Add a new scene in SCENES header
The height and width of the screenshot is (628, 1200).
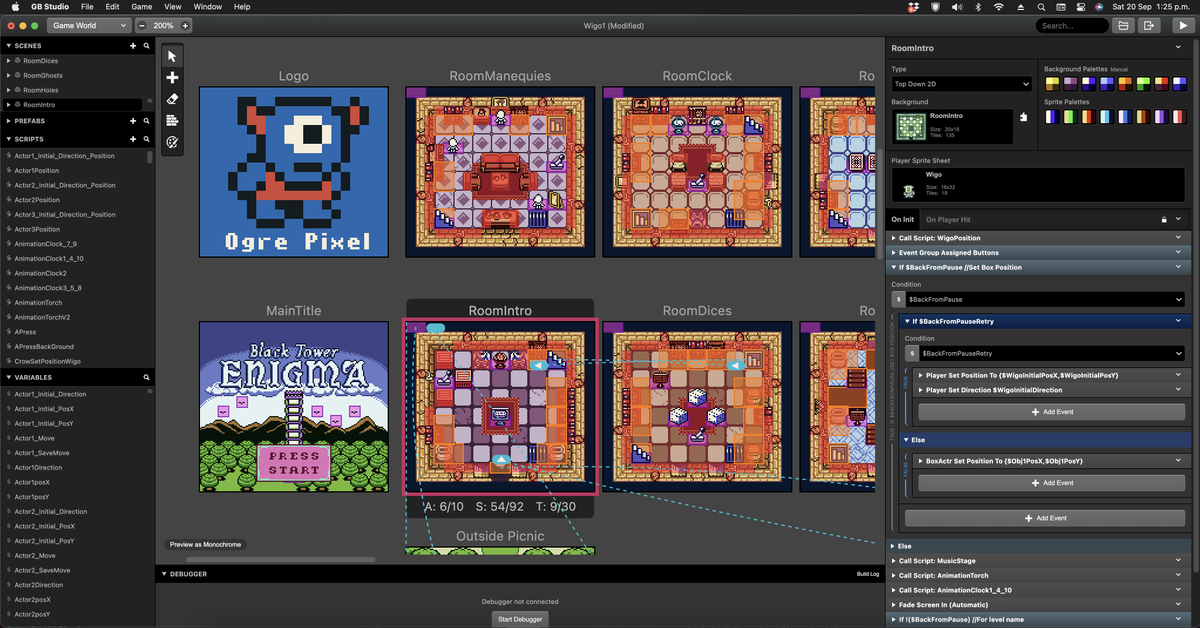[x=133, y=46]
